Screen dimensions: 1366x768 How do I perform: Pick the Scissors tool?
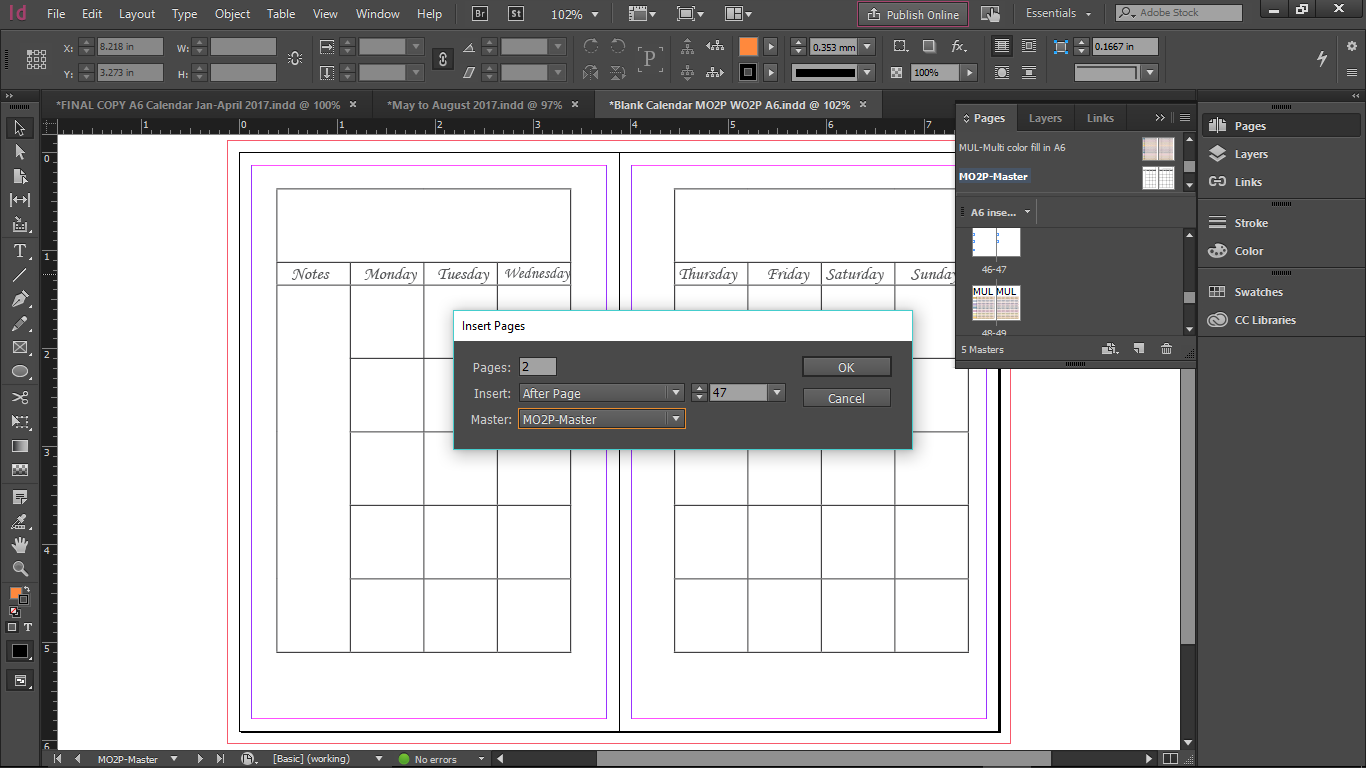click(19, 397)
